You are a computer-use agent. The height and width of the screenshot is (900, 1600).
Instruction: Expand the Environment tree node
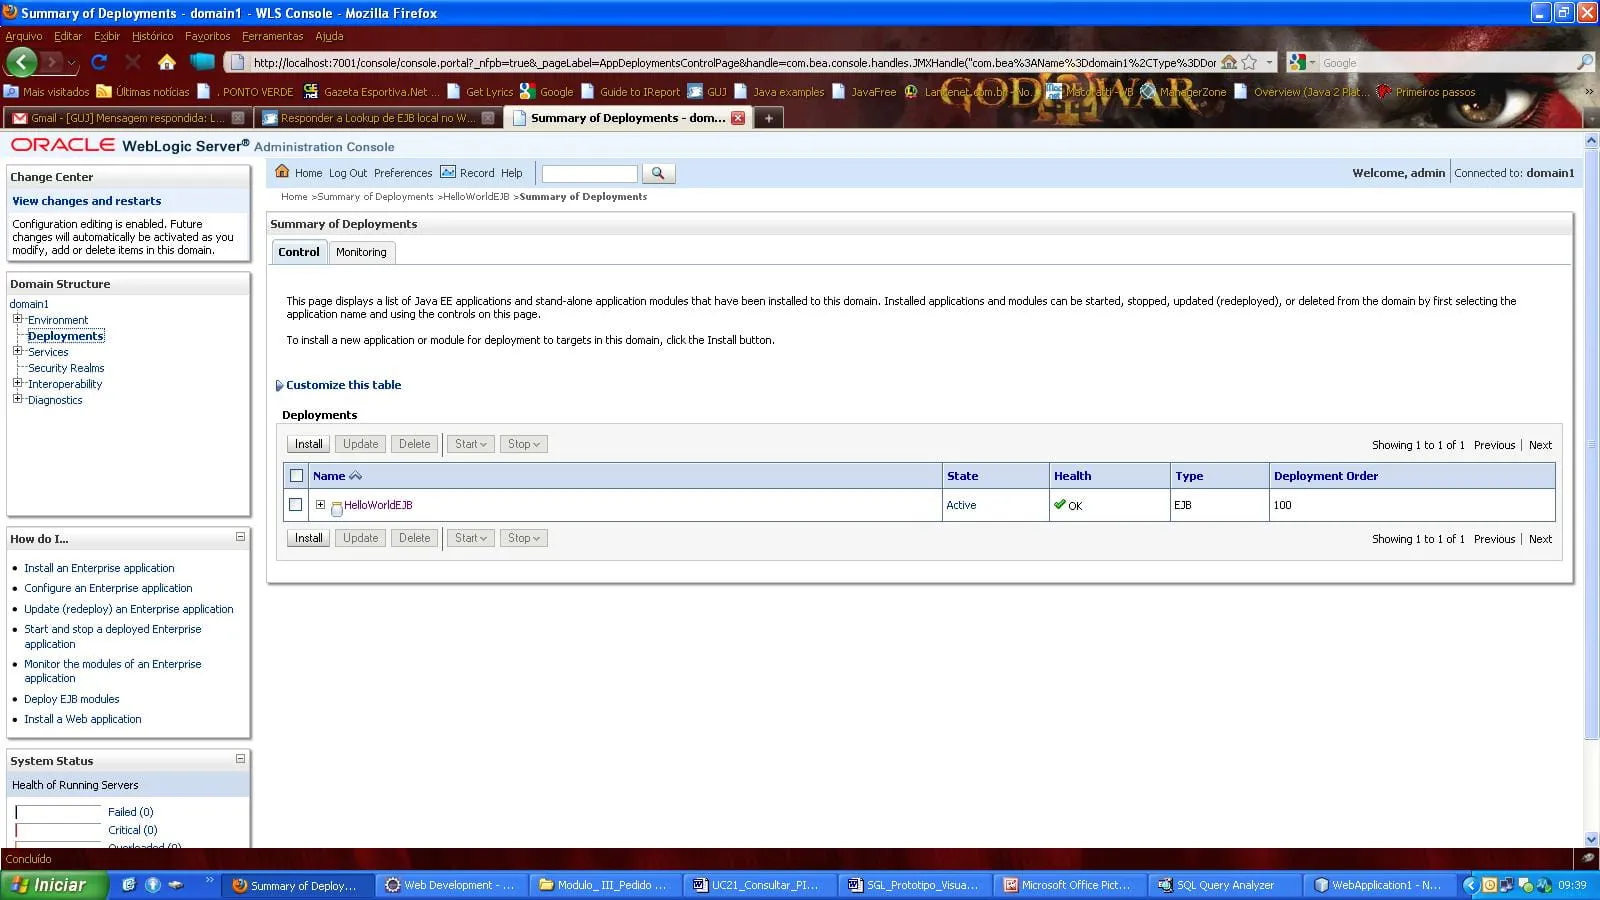(x=17, y=319)
